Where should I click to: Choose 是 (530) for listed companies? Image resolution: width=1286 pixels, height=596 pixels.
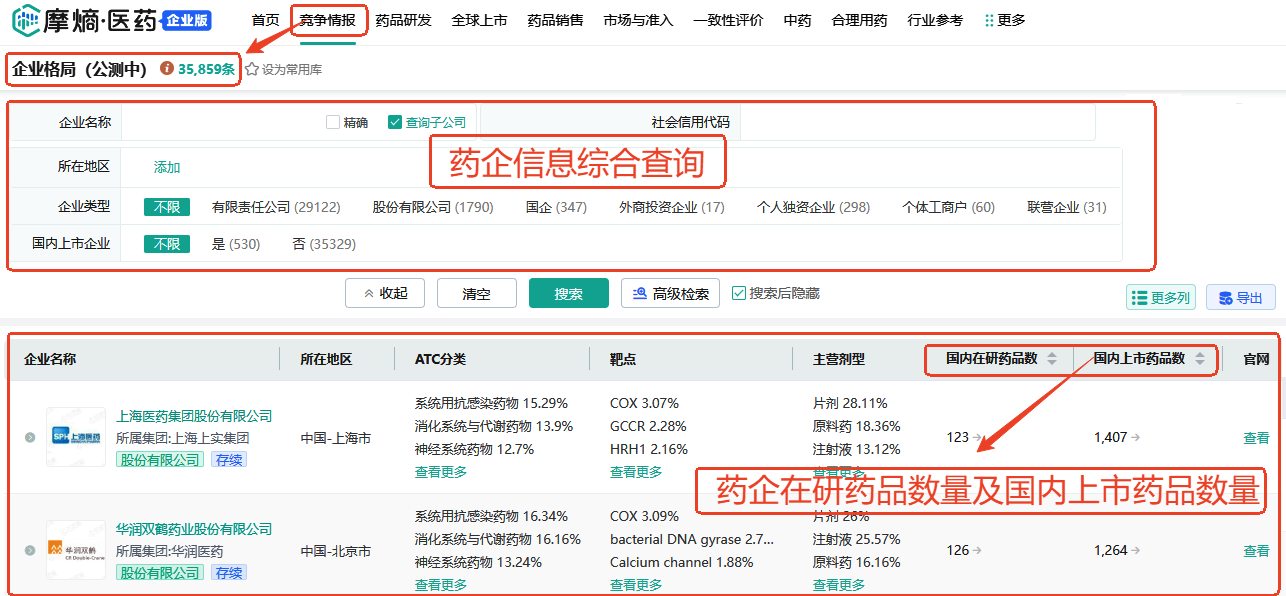[236, 244]
